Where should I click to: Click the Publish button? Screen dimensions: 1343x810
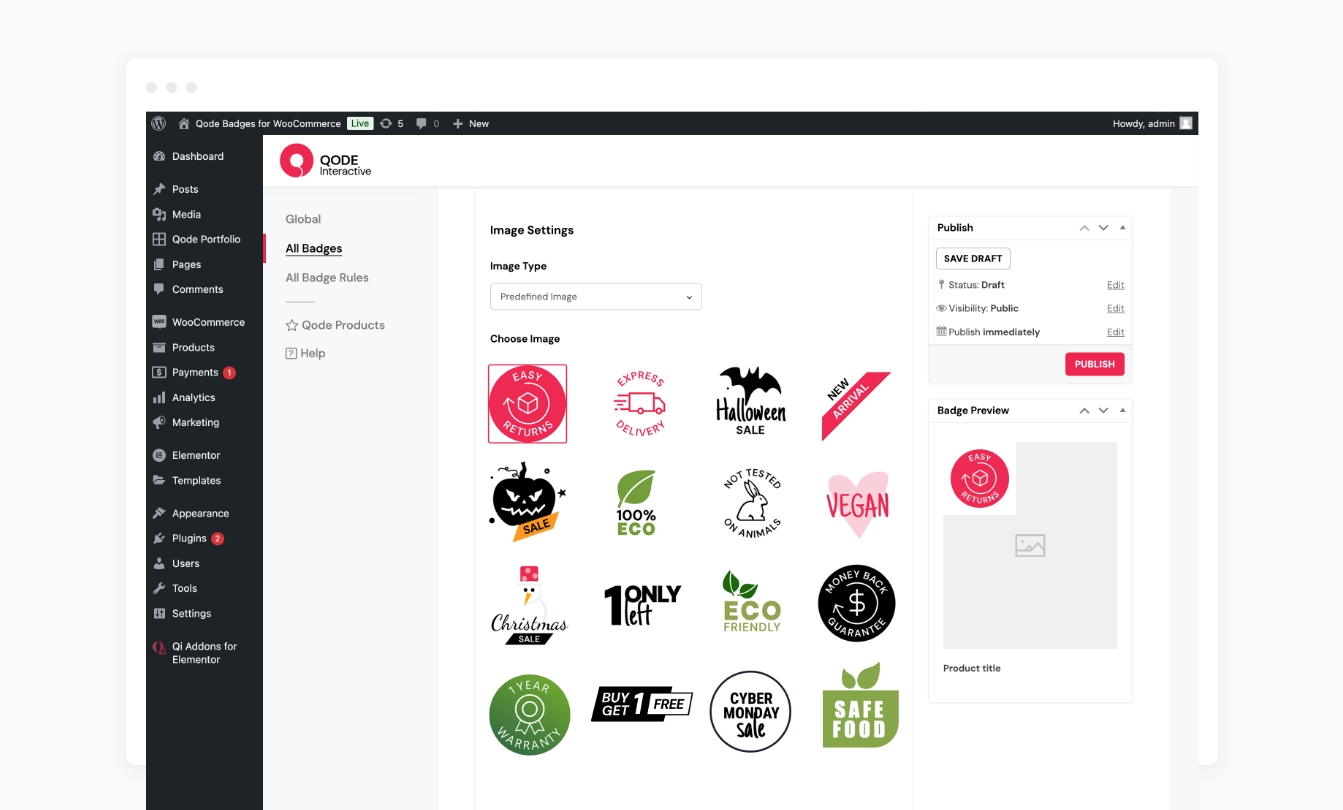[1095, 364]
